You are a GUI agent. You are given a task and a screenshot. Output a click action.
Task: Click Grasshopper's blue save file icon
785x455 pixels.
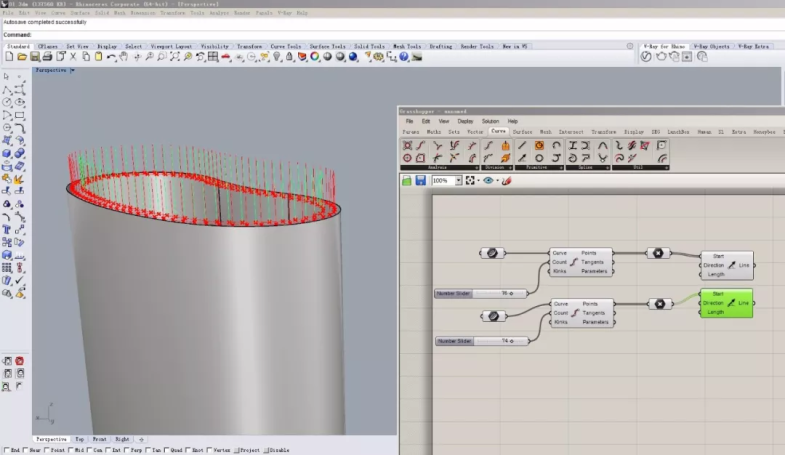[421, 181]
